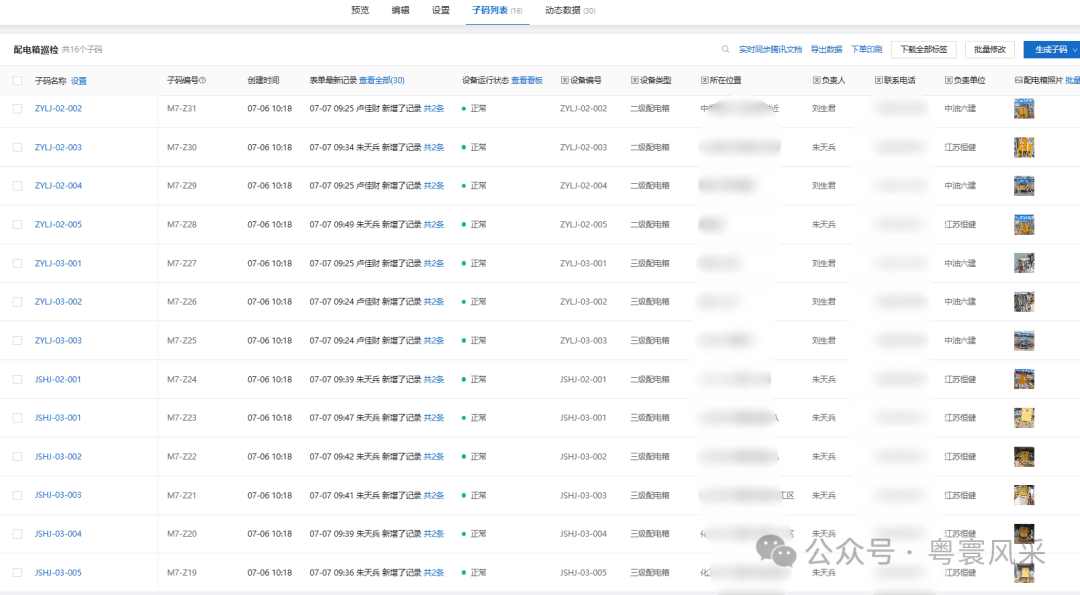Viewport: 1080px width, 595px height.
Task: Open the photo thumbnail in the ZYLJ-02-002 row
Action: click(x=1023, y=108)
